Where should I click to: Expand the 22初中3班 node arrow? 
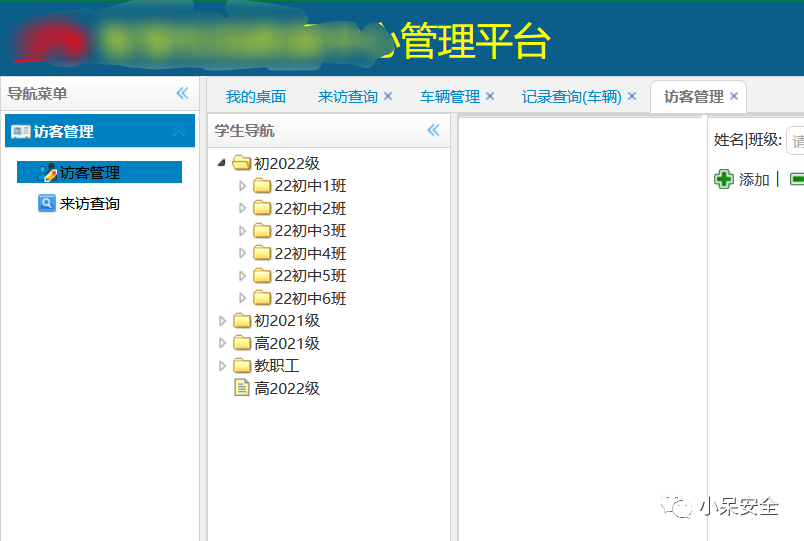tap(243, 231)
